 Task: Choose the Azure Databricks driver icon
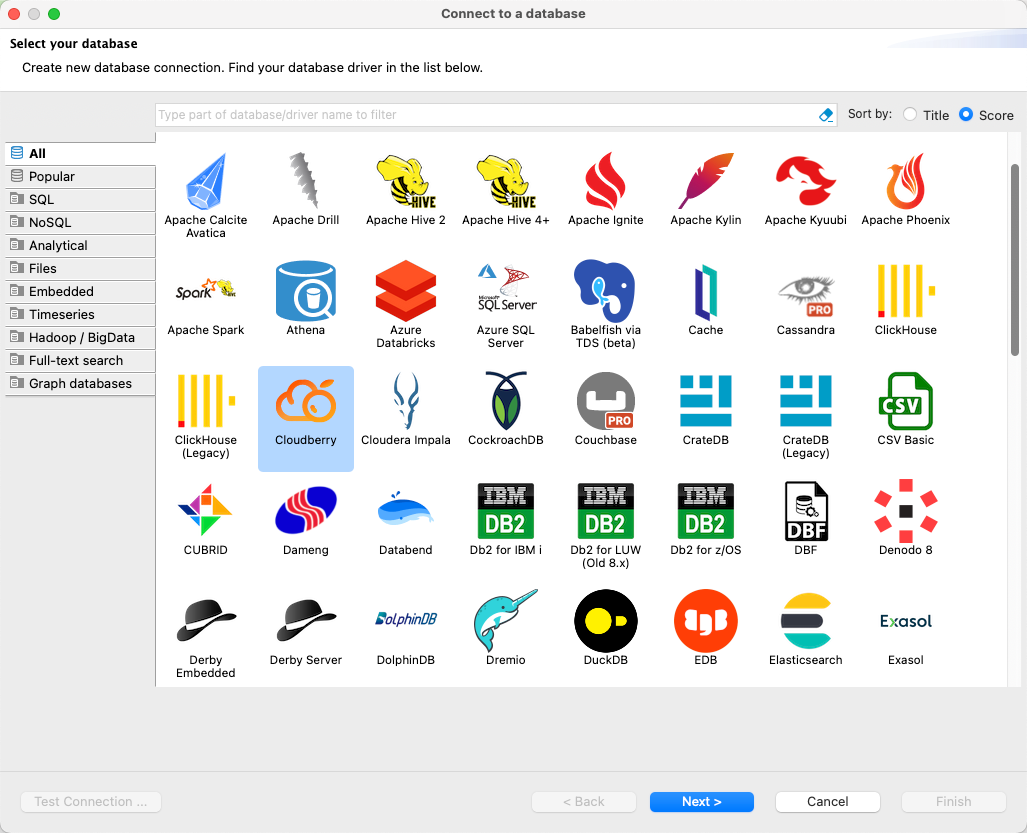click(x=405, y=291)
